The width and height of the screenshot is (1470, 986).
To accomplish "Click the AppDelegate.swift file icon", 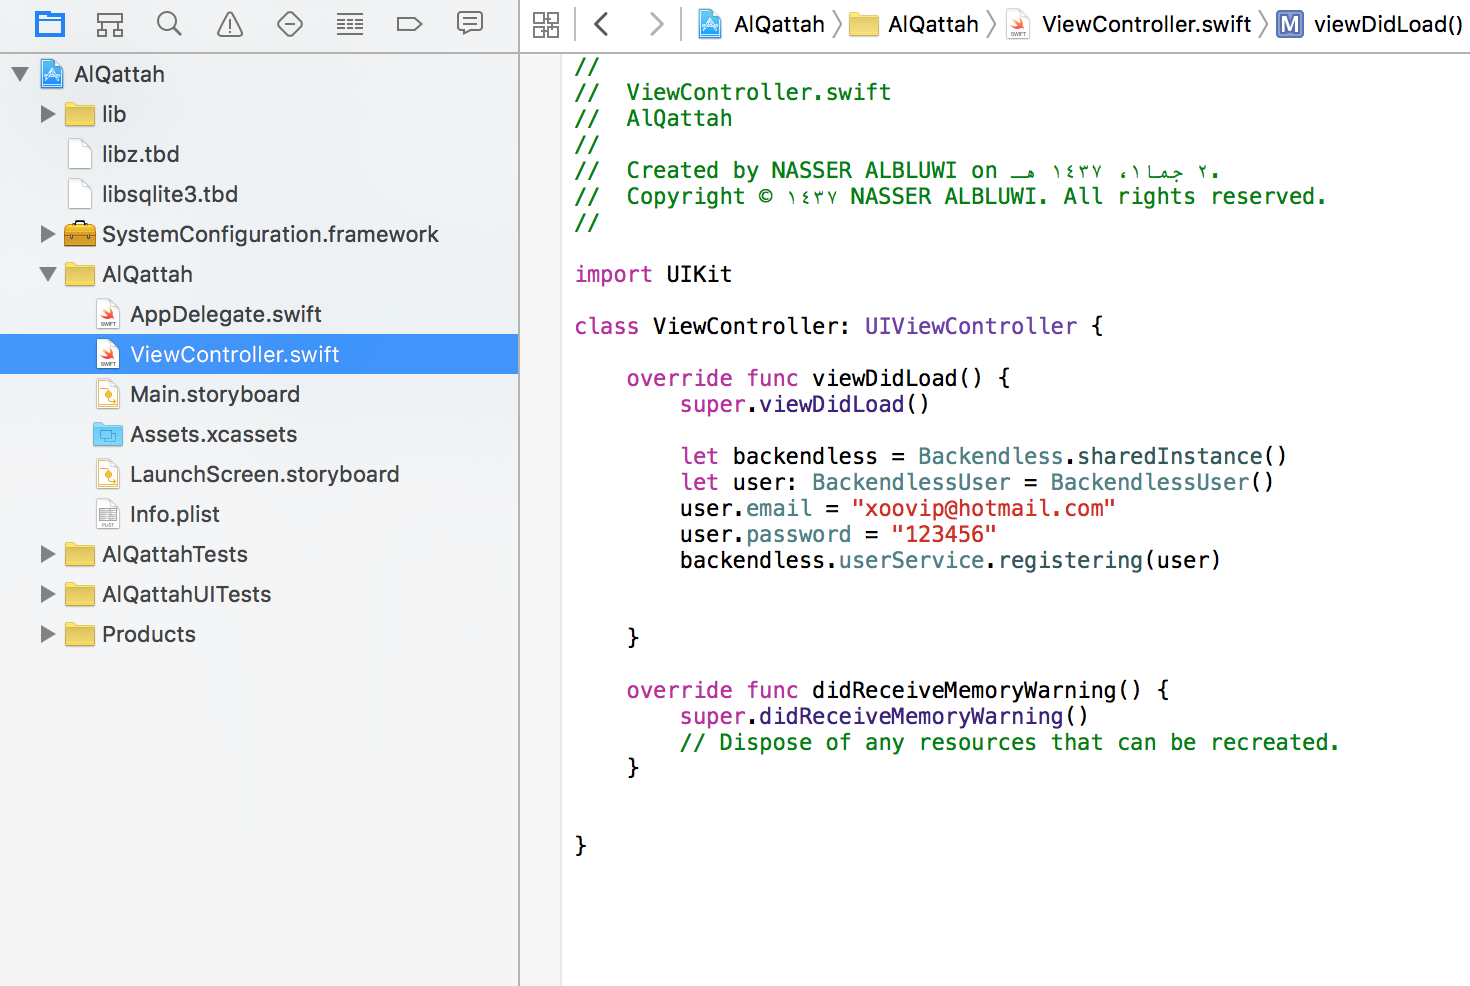I will 108,314.
